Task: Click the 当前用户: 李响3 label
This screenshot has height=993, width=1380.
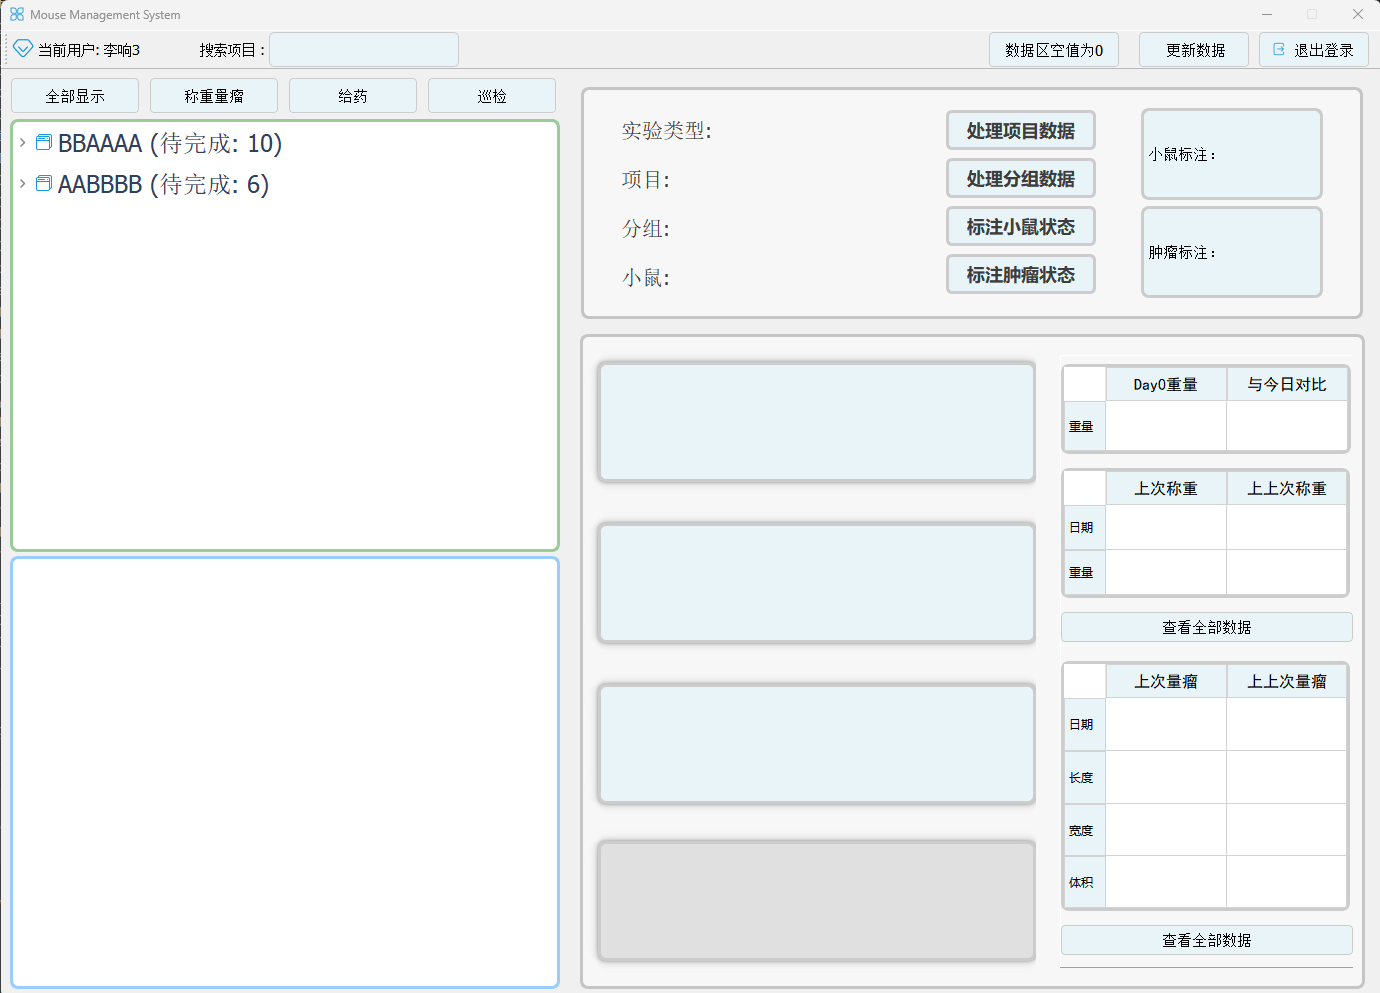Action: click(89, 50)
